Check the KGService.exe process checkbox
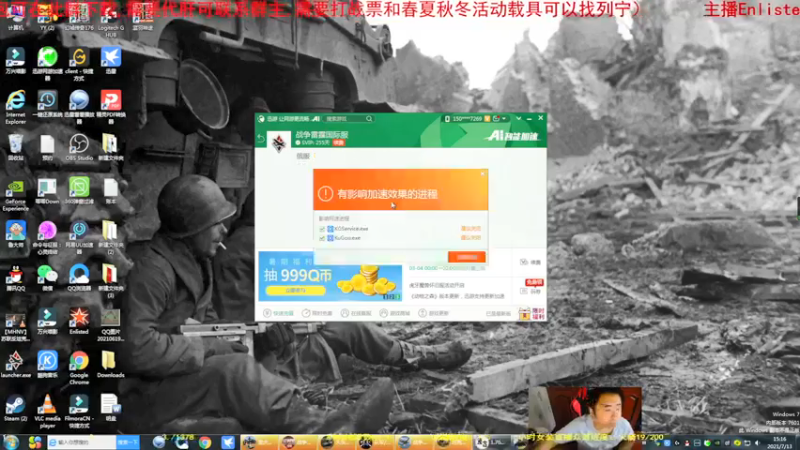The height and width of the screenshot is (450, 800). click(x=322, y=229)
